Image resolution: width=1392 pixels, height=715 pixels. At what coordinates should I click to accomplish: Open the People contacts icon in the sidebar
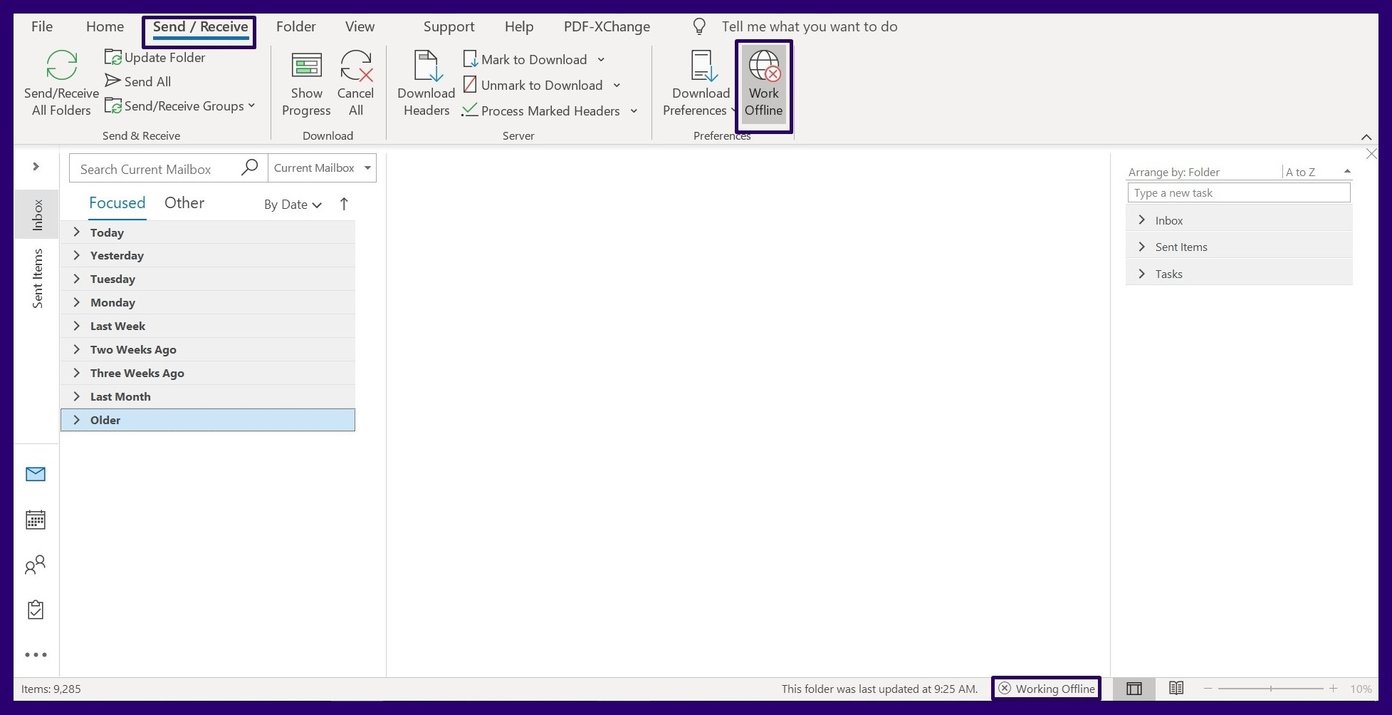point(35,566)
